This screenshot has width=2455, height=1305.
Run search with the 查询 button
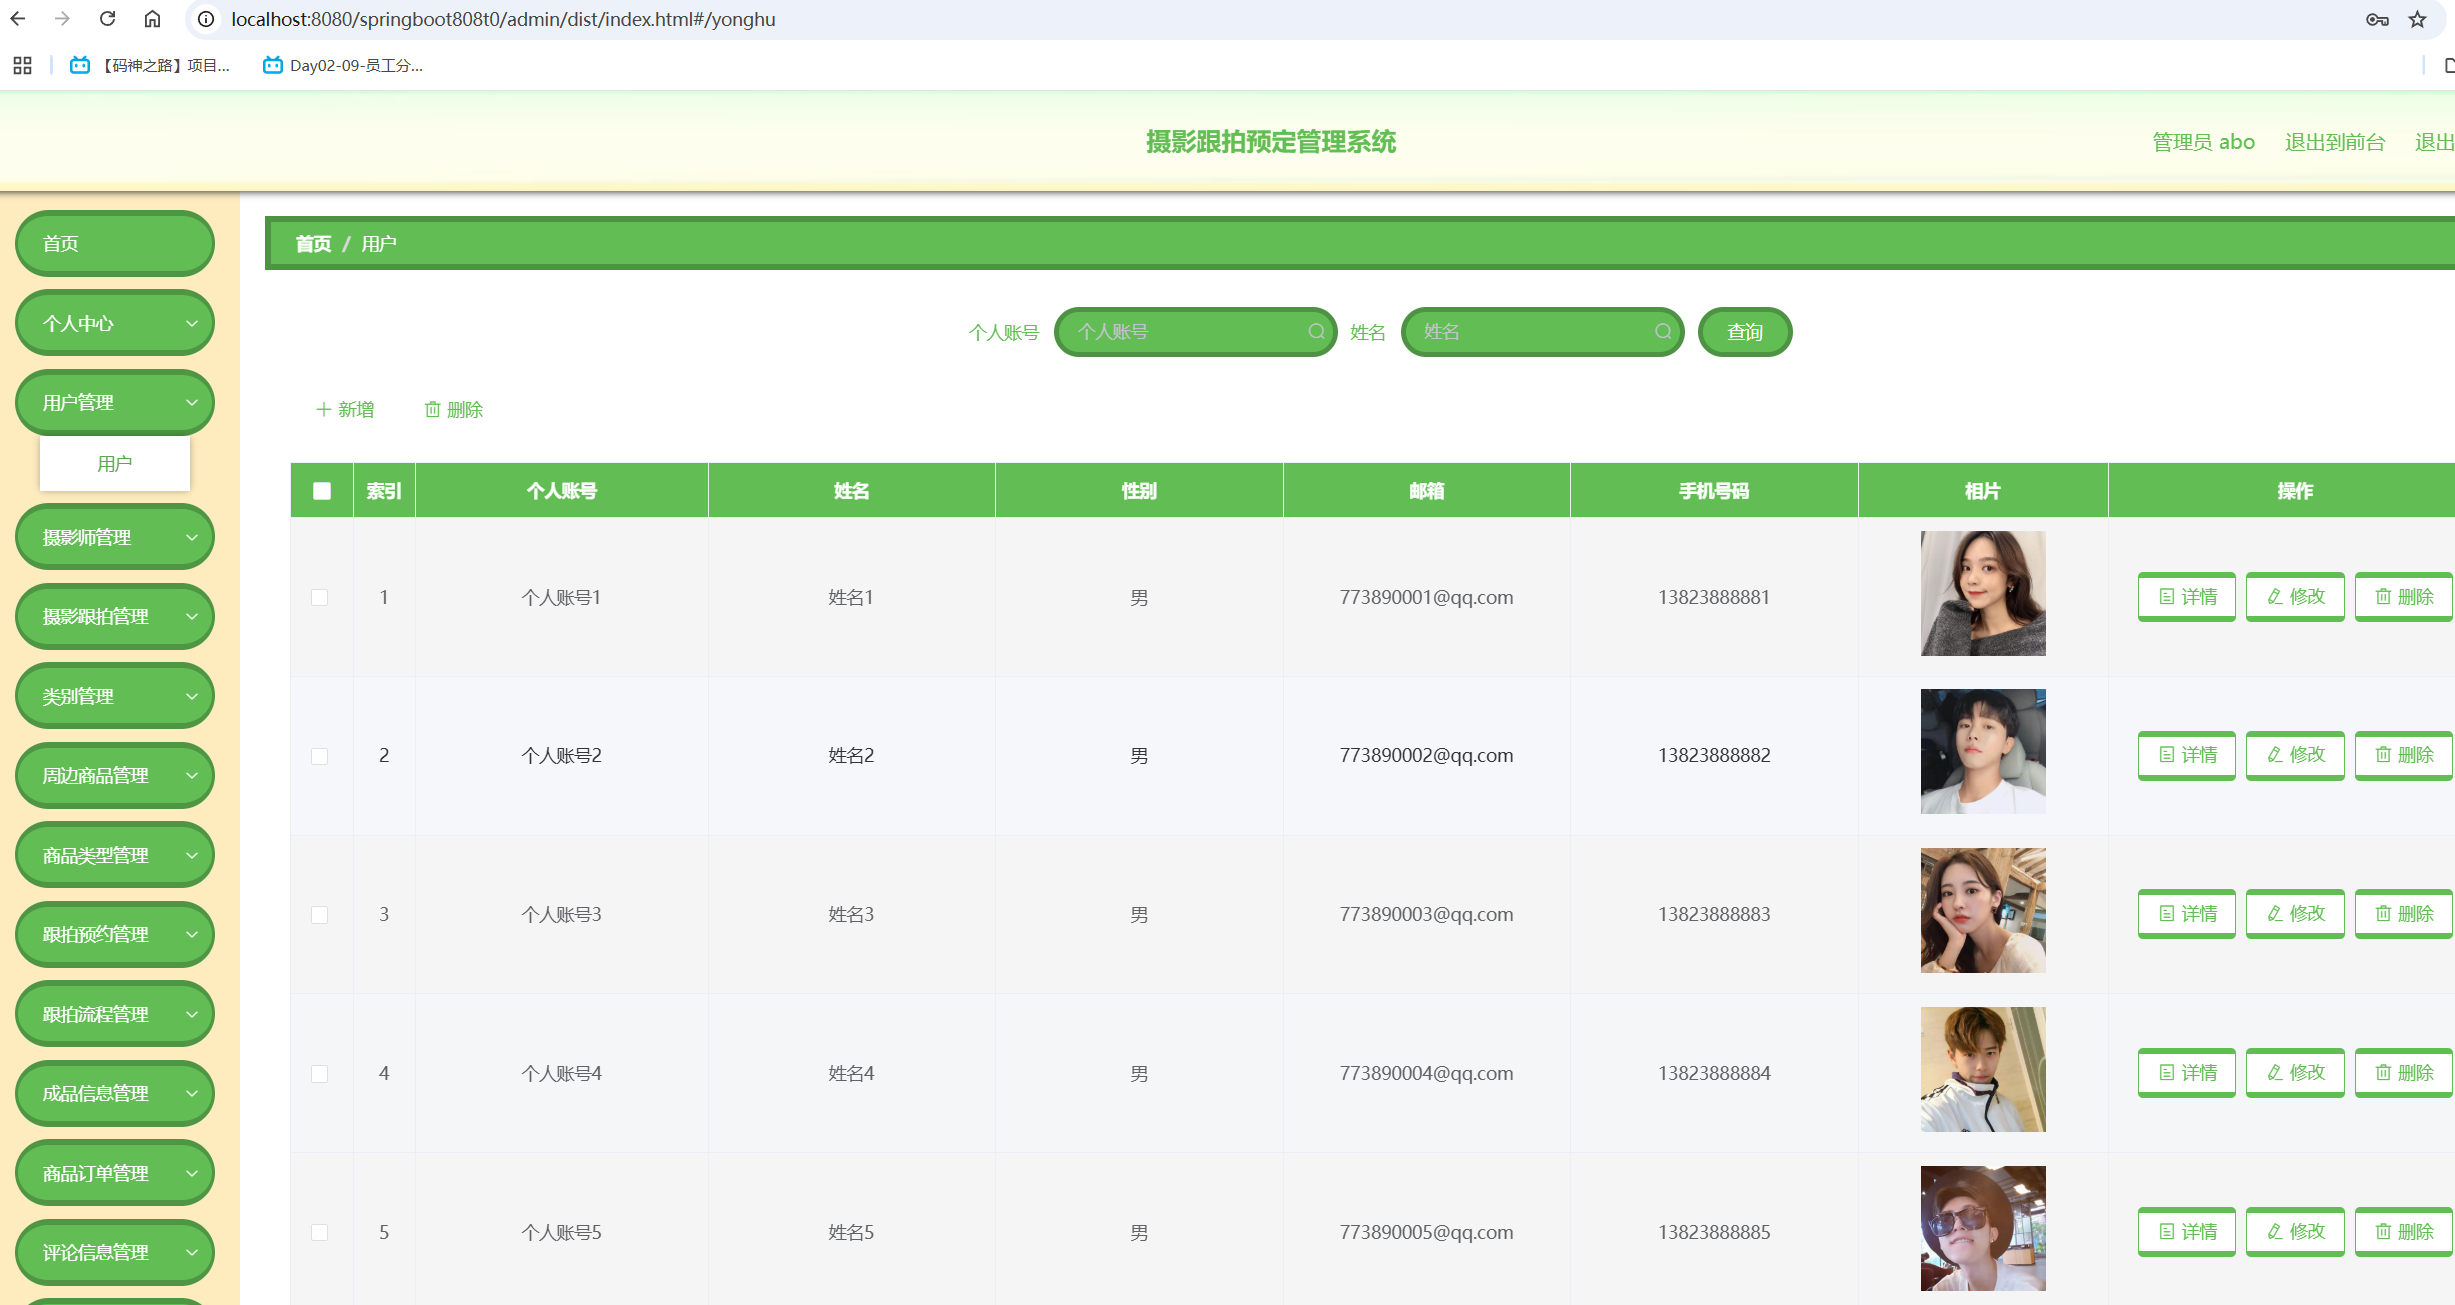click(x=1745, y=332)
